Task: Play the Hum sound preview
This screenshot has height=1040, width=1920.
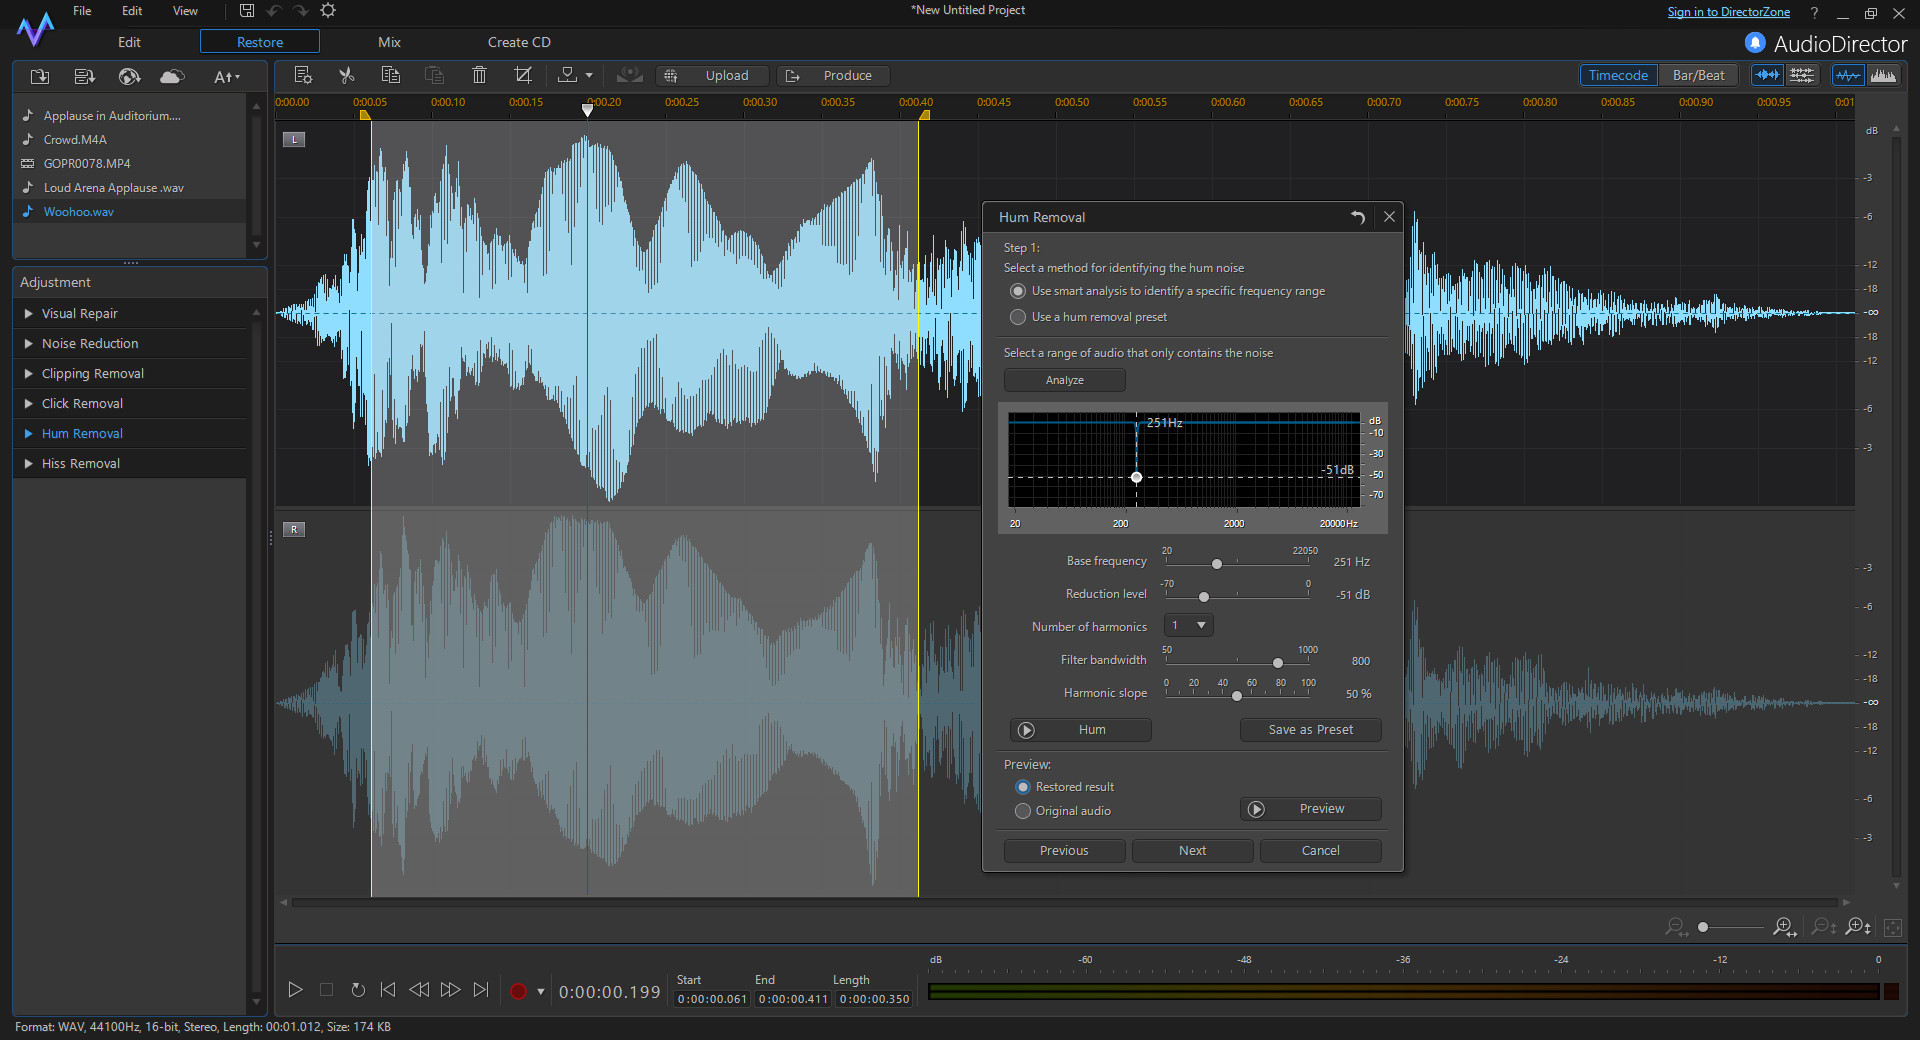Action: tap(1081, 730)
